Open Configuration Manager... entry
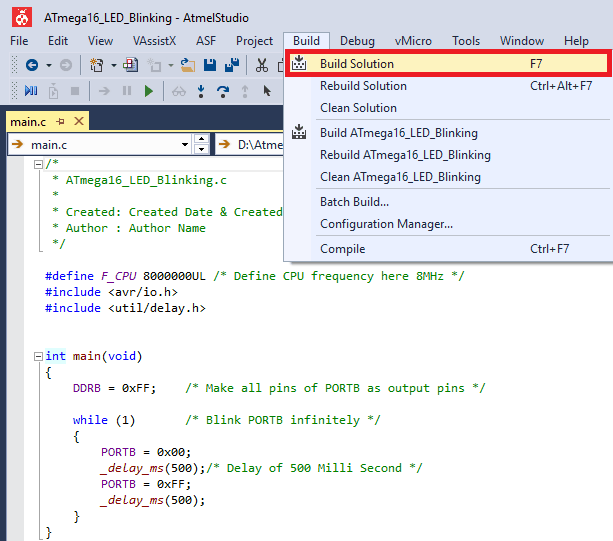The height and width of the screenshot is (541, 613). 448,224
